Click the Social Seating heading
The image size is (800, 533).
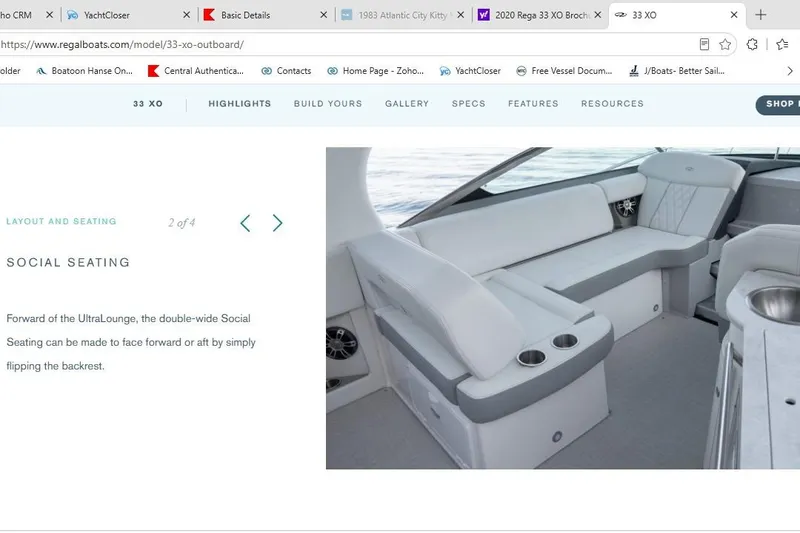click(x=68, y=262)
